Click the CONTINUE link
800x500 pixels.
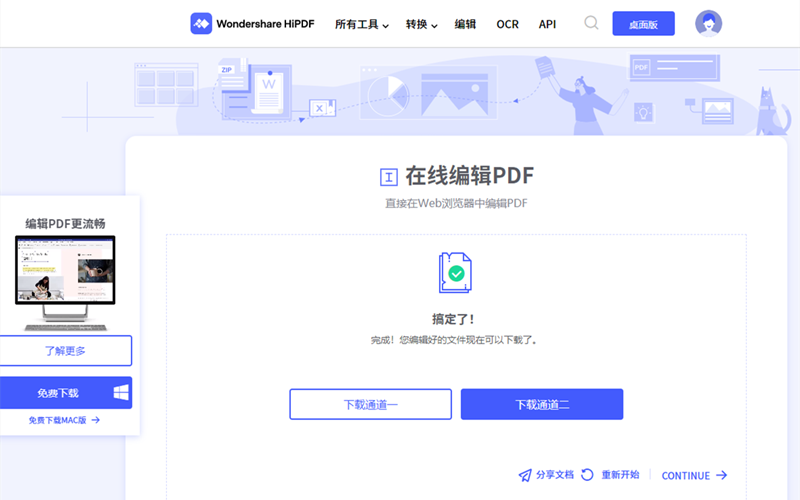[x=693, y=476]
